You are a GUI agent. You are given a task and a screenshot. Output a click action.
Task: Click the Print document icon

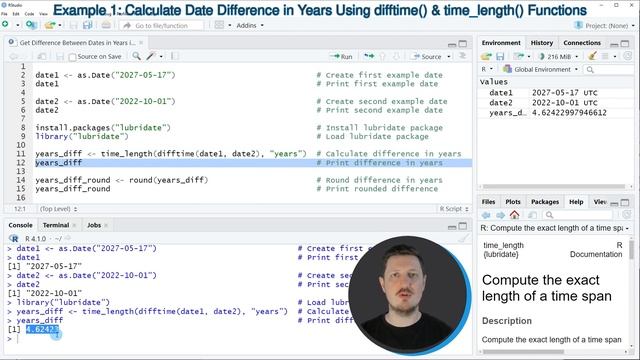[x=106, y=25]
